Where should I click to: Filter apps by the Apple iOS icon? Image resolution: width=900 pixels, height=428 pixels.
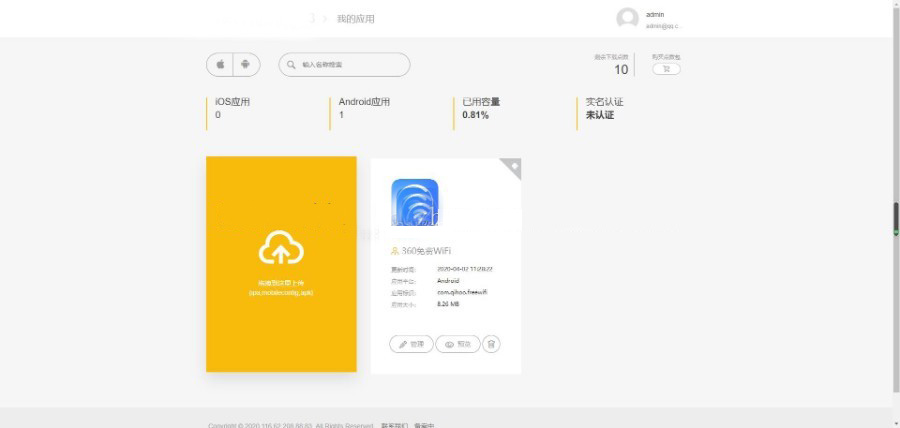[x=220, y=65]
